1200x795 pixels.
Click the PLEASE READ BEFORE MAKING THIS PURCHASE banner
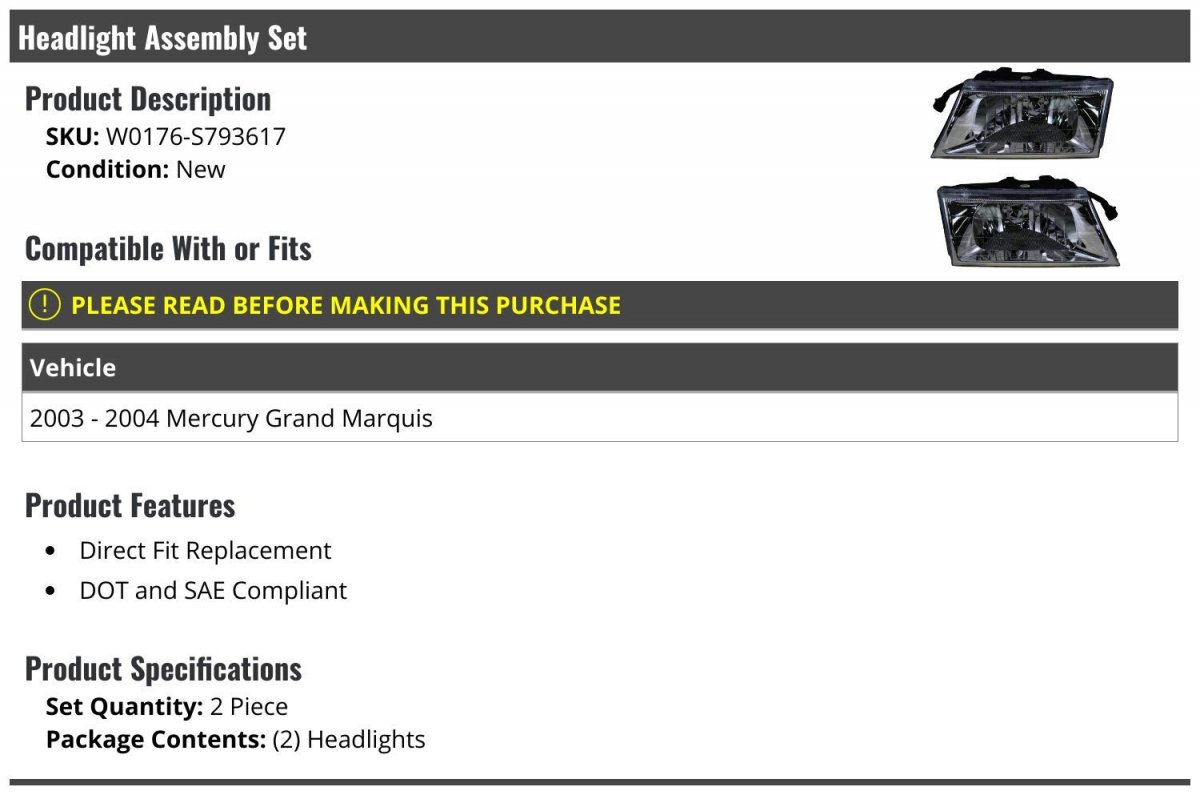coord(600,305)
